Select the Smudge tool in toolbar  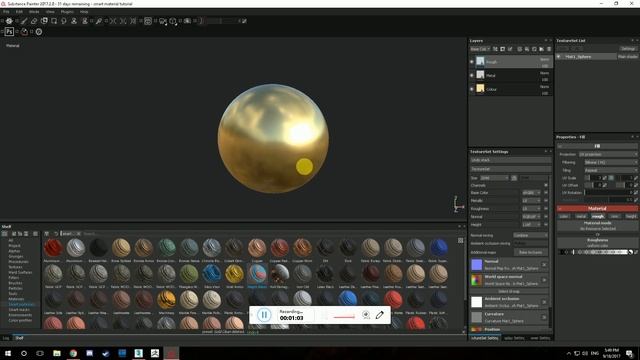pyautogui.click(x=64, y=21)
